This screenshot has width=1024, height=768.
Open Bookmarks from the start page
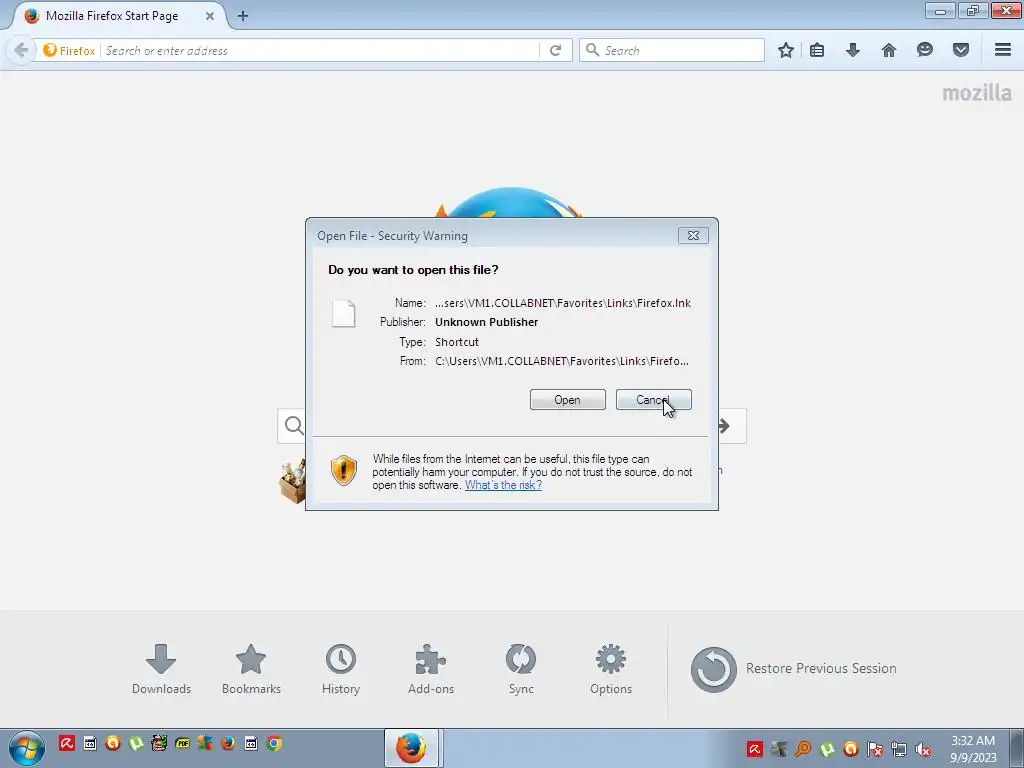[x=251, y=669]
